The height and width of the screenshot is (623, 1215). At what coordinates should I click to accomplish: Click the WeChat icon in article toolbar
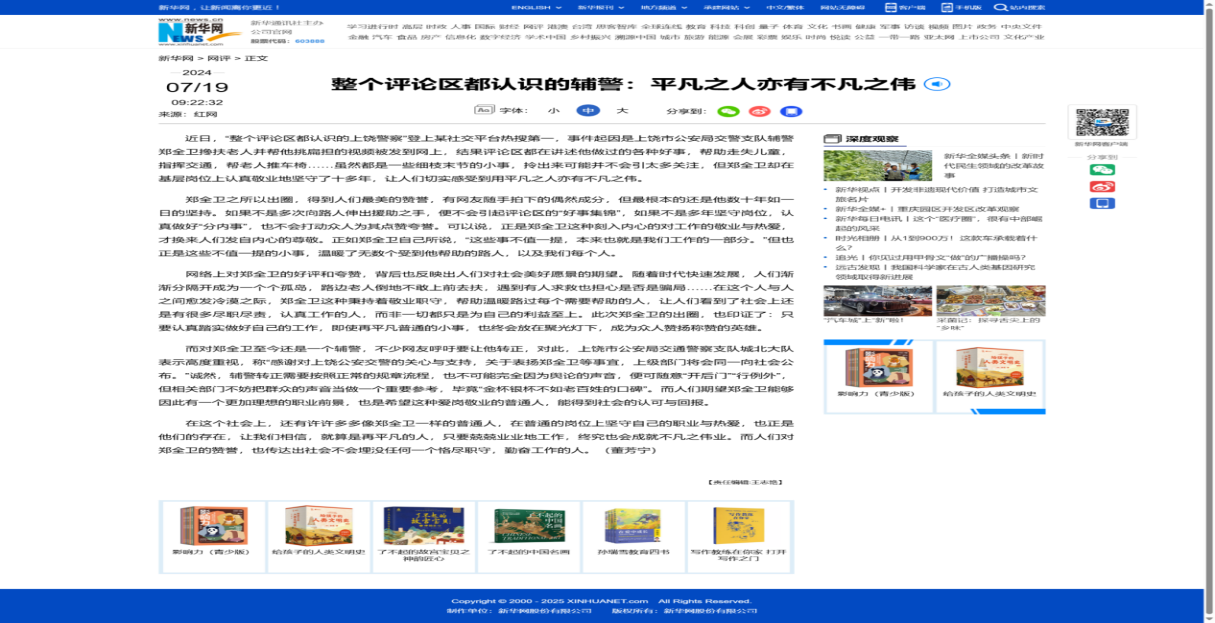tap(729, 111)
